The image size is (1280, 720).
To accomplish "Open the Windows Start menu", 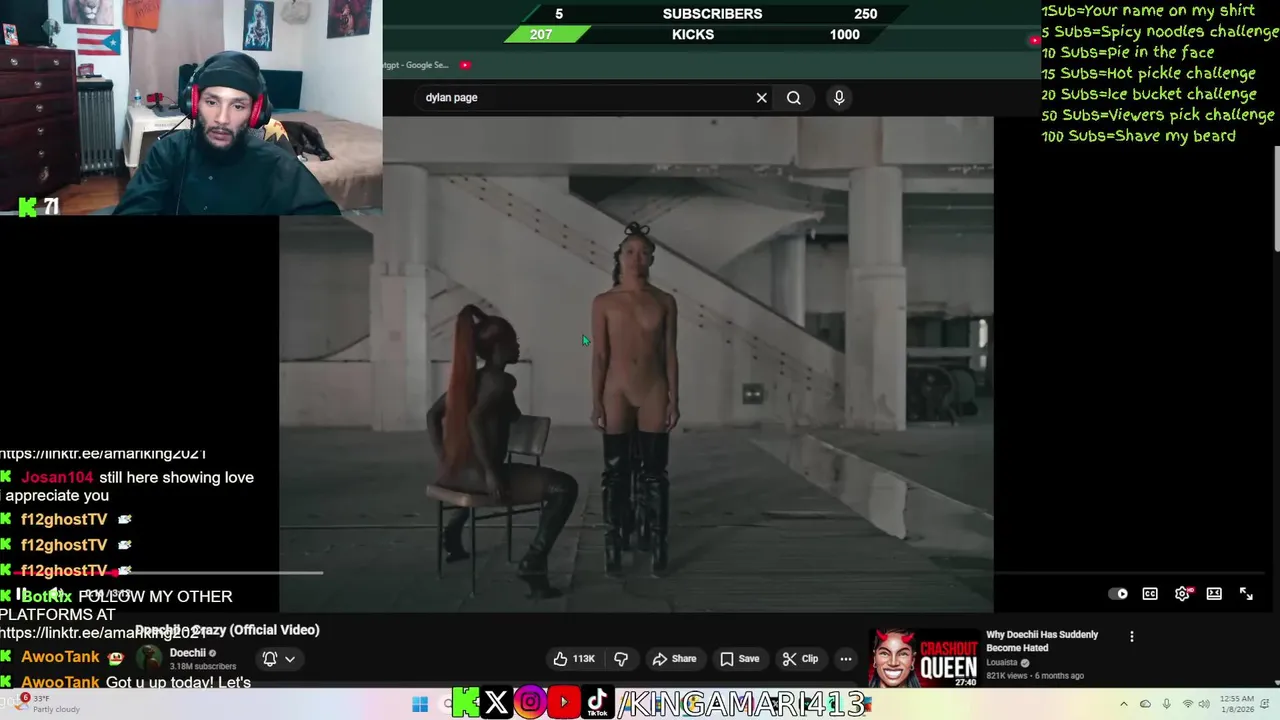I will 420,704.
